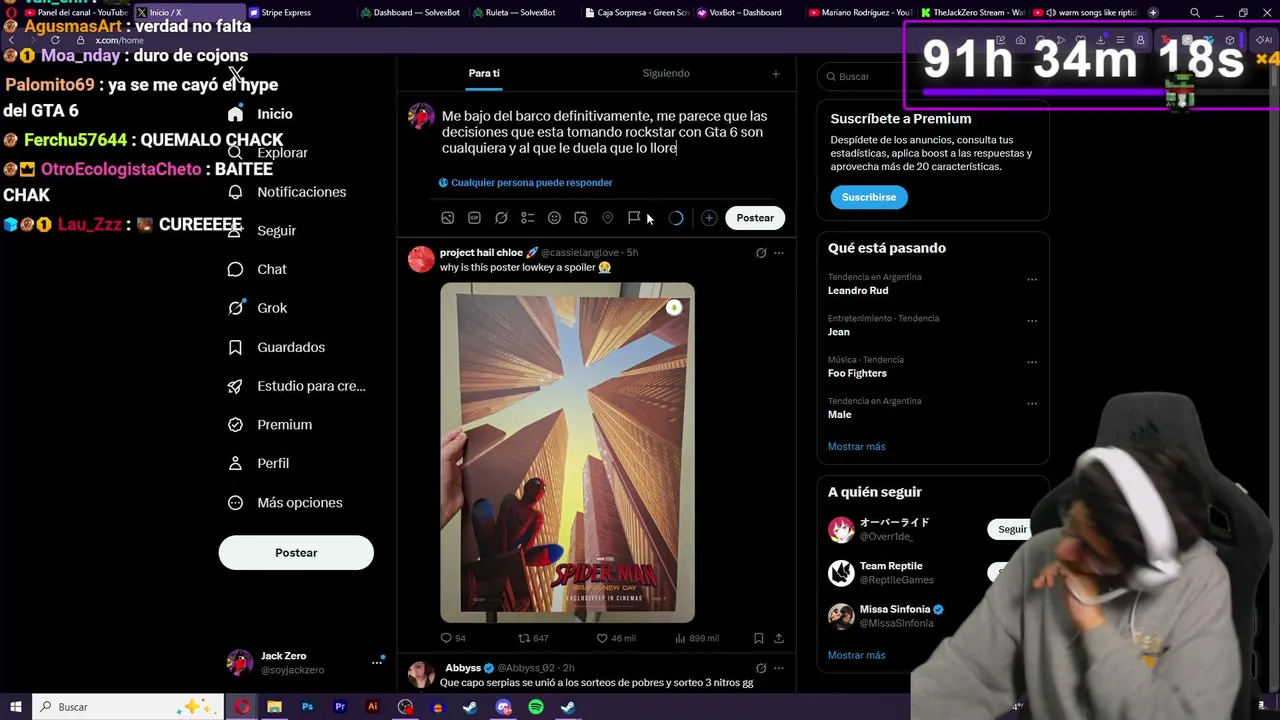Click the flag icon in composer toolbar
This screenshot has height=720, width=1280.
click(634, 218)
